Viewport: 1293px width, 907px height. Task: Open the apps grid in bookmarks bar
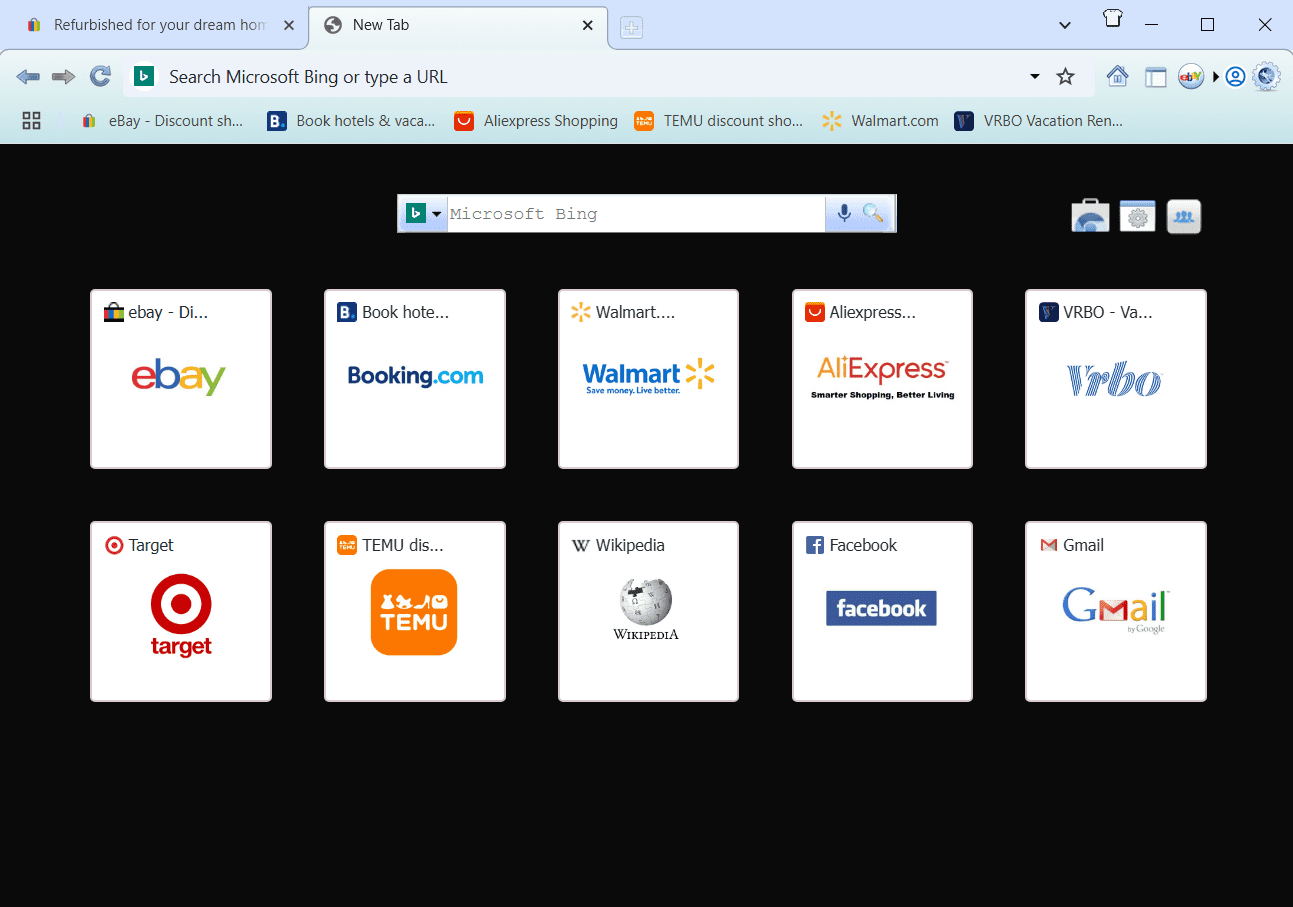(31, 121)
